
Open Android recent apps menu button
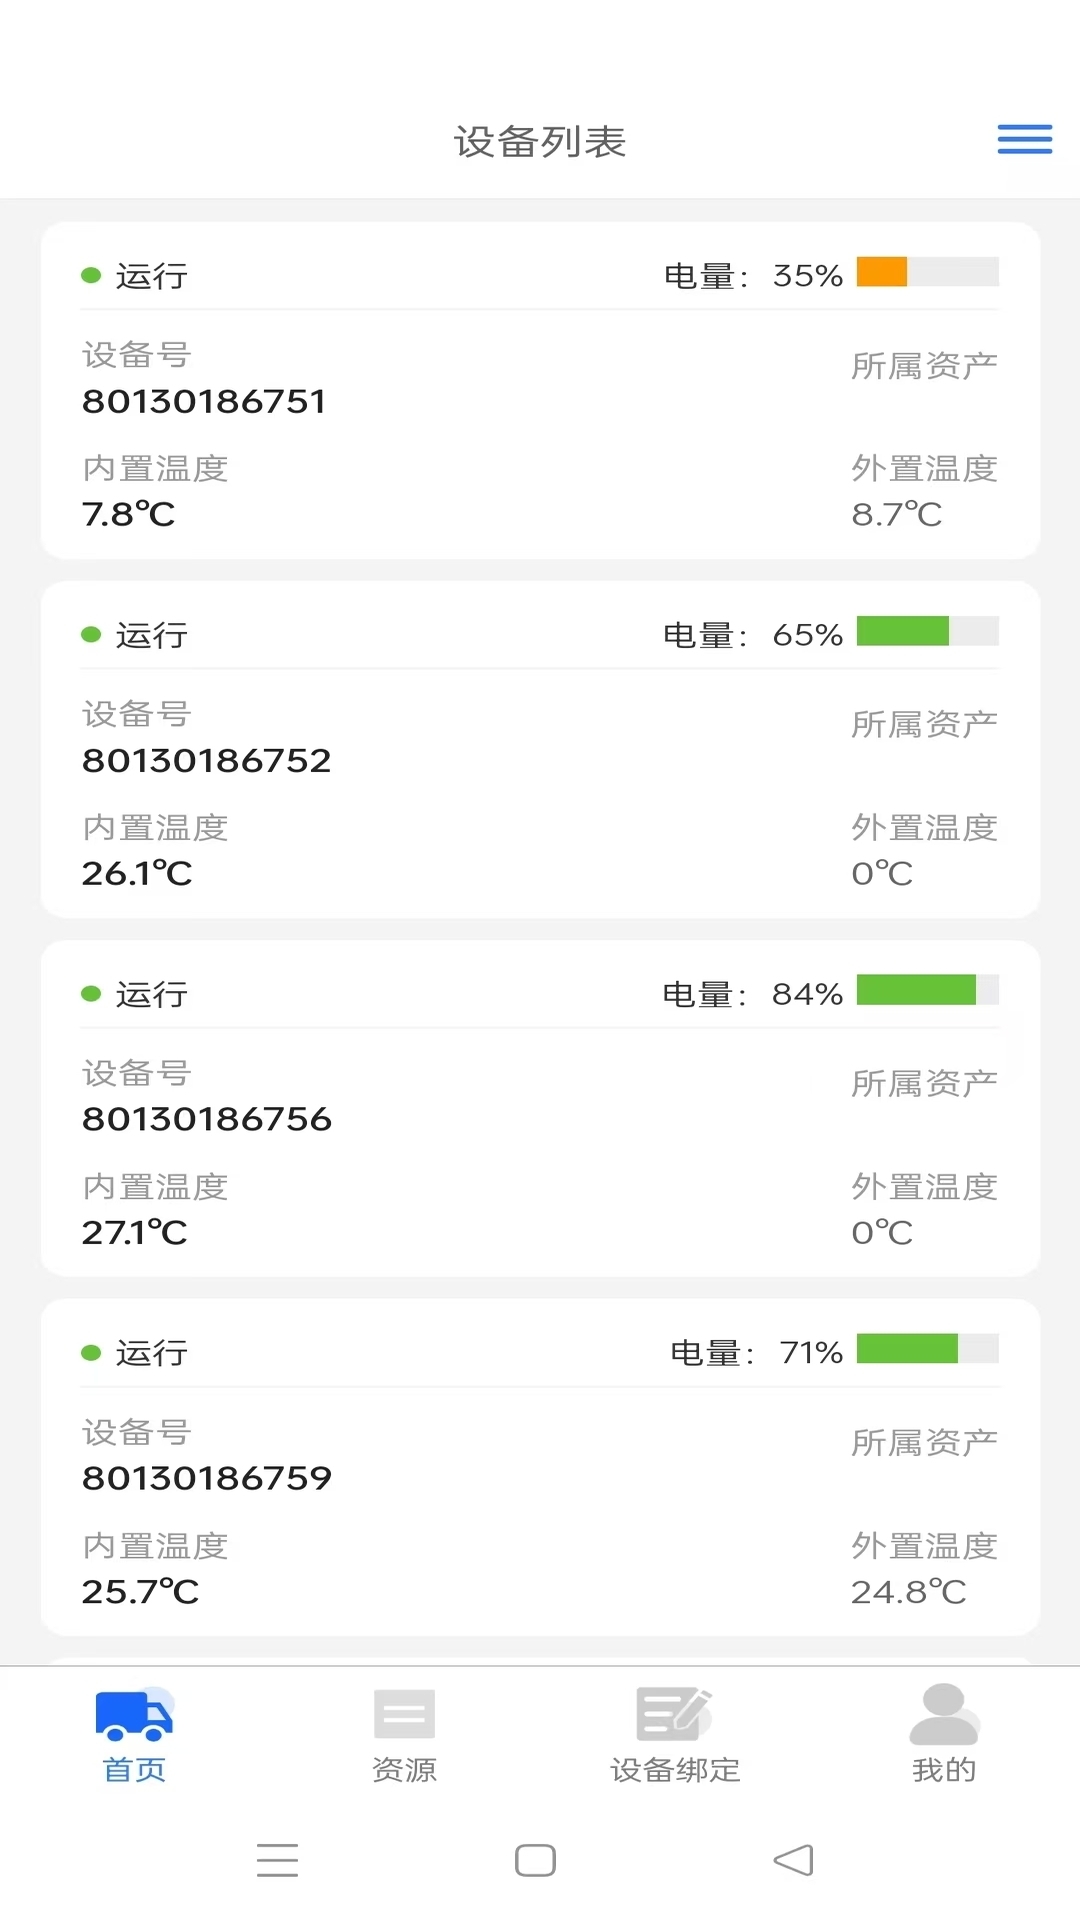277,1860
